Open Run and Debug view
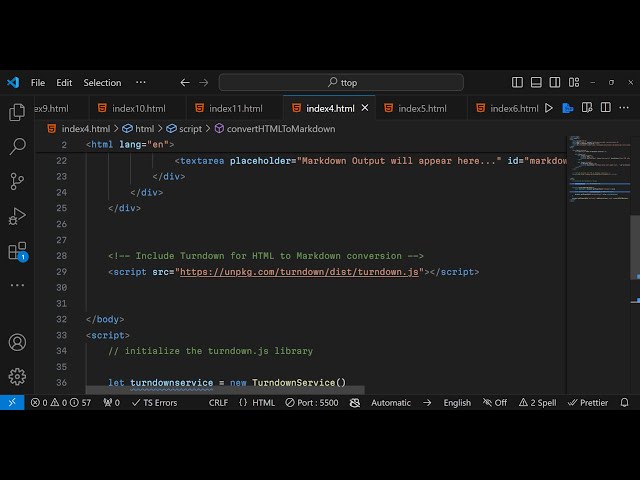The width and height of the screenshot is (640, 480). (x=17, y=216)
